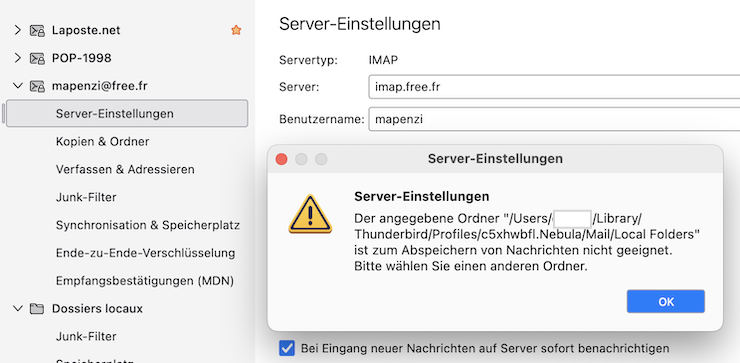Collapse the Dossiers locaux tree

[x=17, y=309]
